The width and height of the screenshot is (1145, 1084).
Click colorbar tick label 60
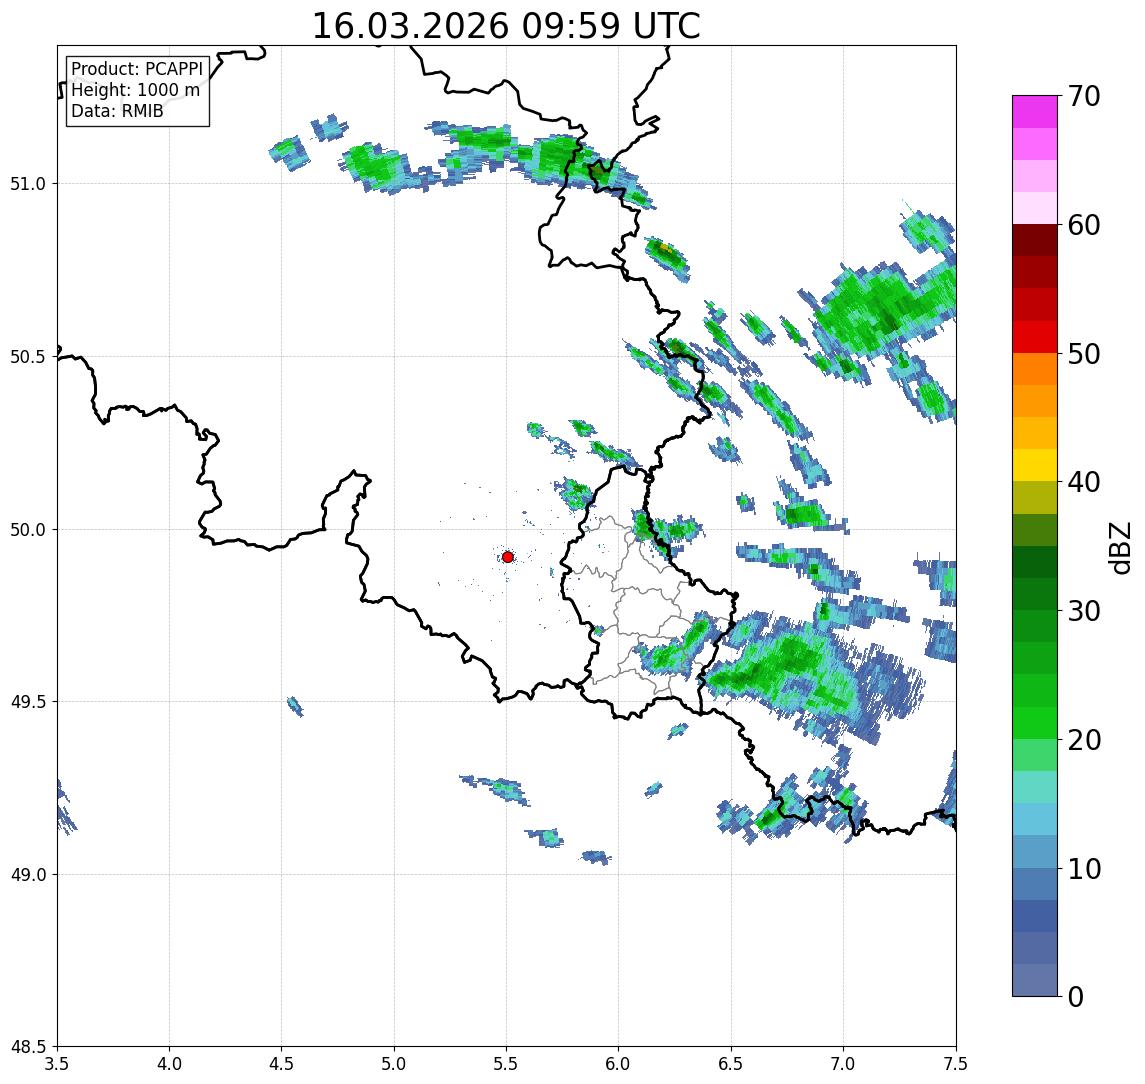[x=1084, y=225]
